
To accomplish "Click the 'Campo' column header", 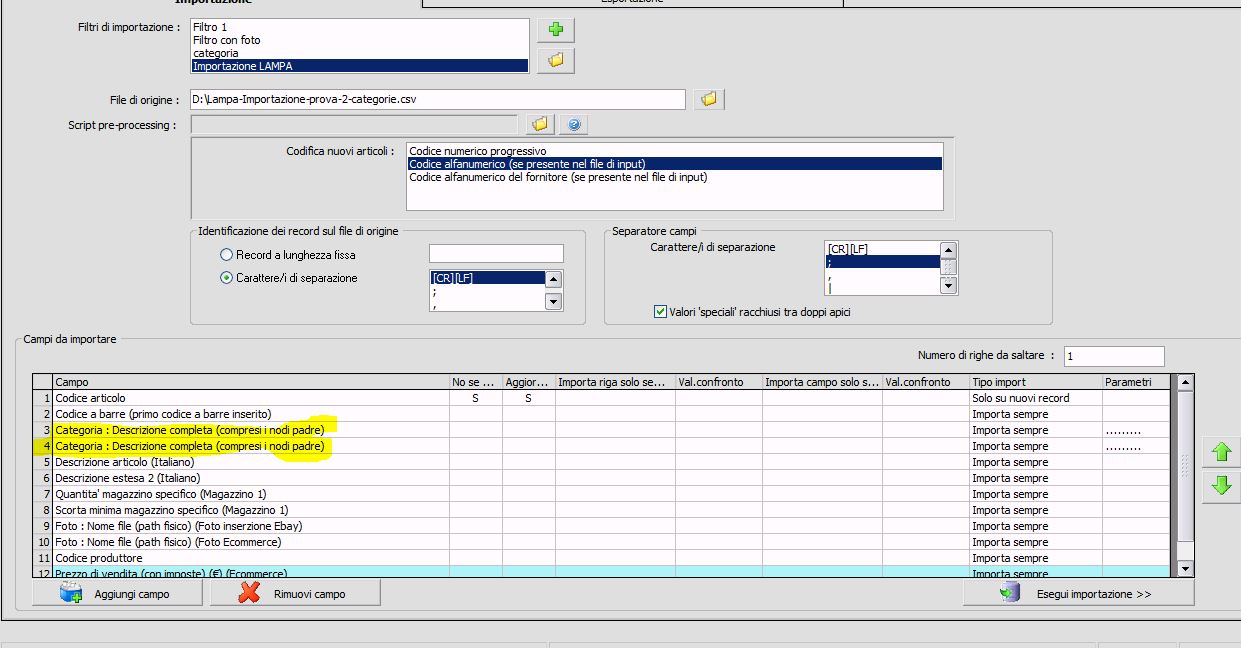I will (x=251, y=382).
